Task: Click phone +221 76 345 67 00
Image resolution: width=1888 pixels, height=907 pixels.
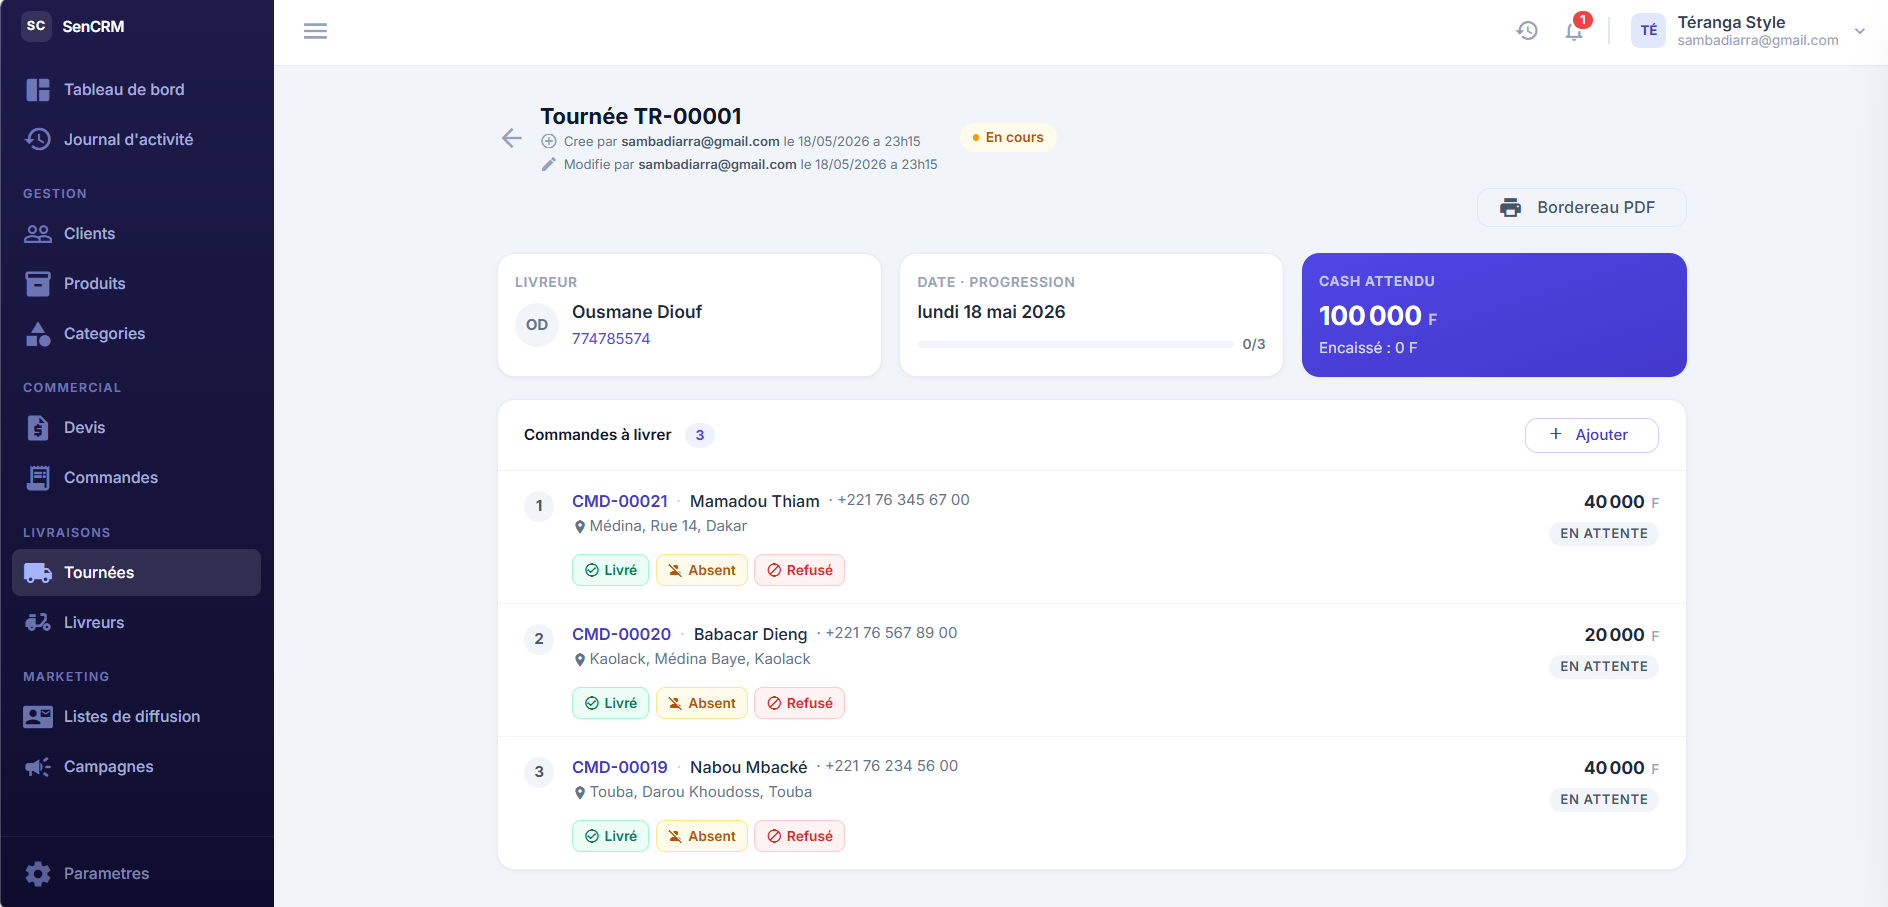Action: tap(903, 500)
